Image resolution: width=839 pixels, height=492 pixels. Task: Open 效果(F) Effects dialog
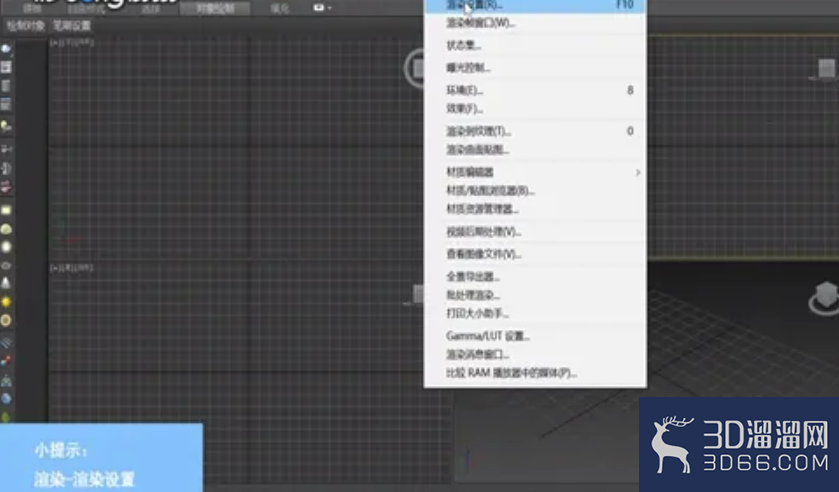[x=535, y=109]
